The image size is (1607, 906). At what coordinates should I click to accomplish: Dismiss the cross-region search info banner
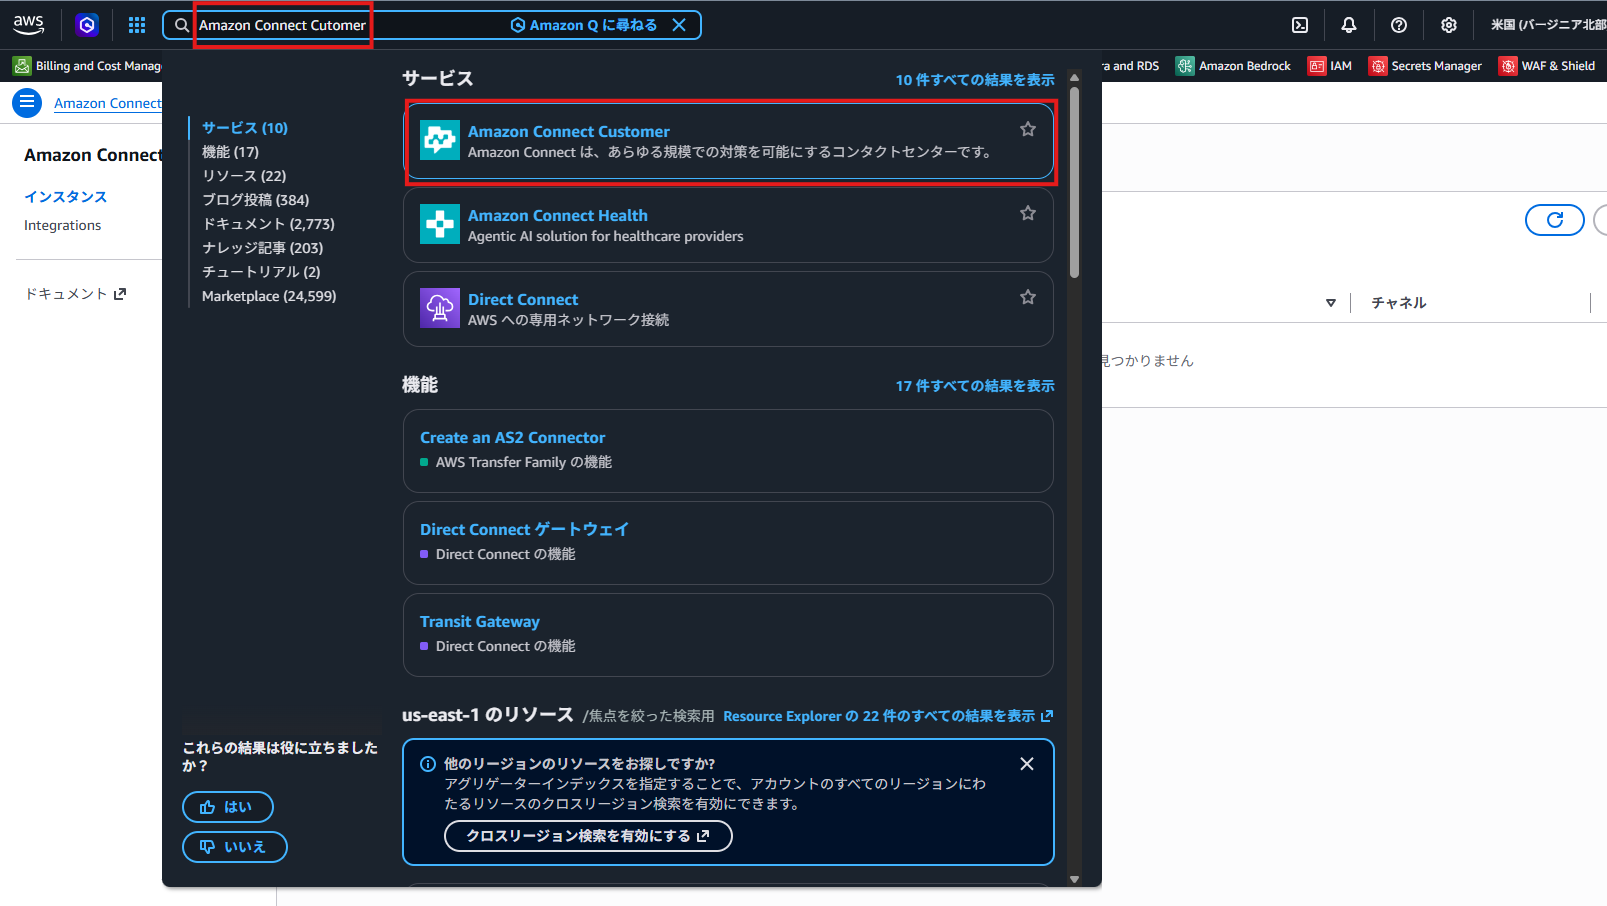click(x=1027, y=764)
